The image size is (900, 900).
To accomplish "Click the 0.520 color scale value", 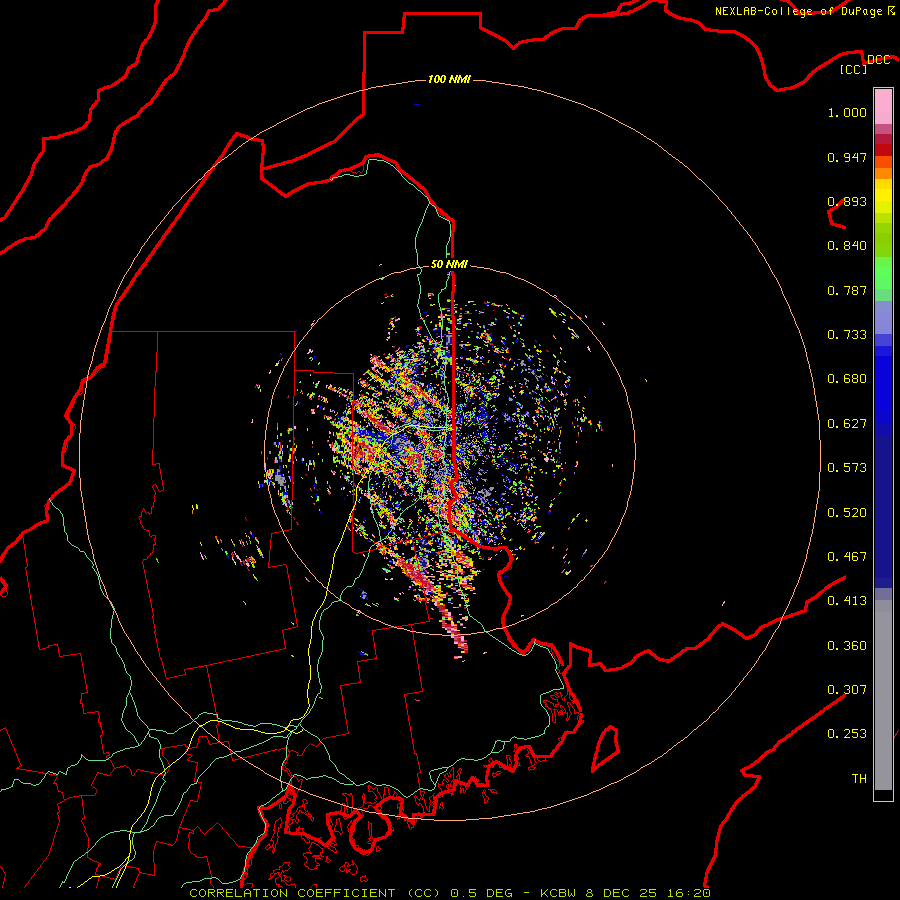I will [847, 513].
